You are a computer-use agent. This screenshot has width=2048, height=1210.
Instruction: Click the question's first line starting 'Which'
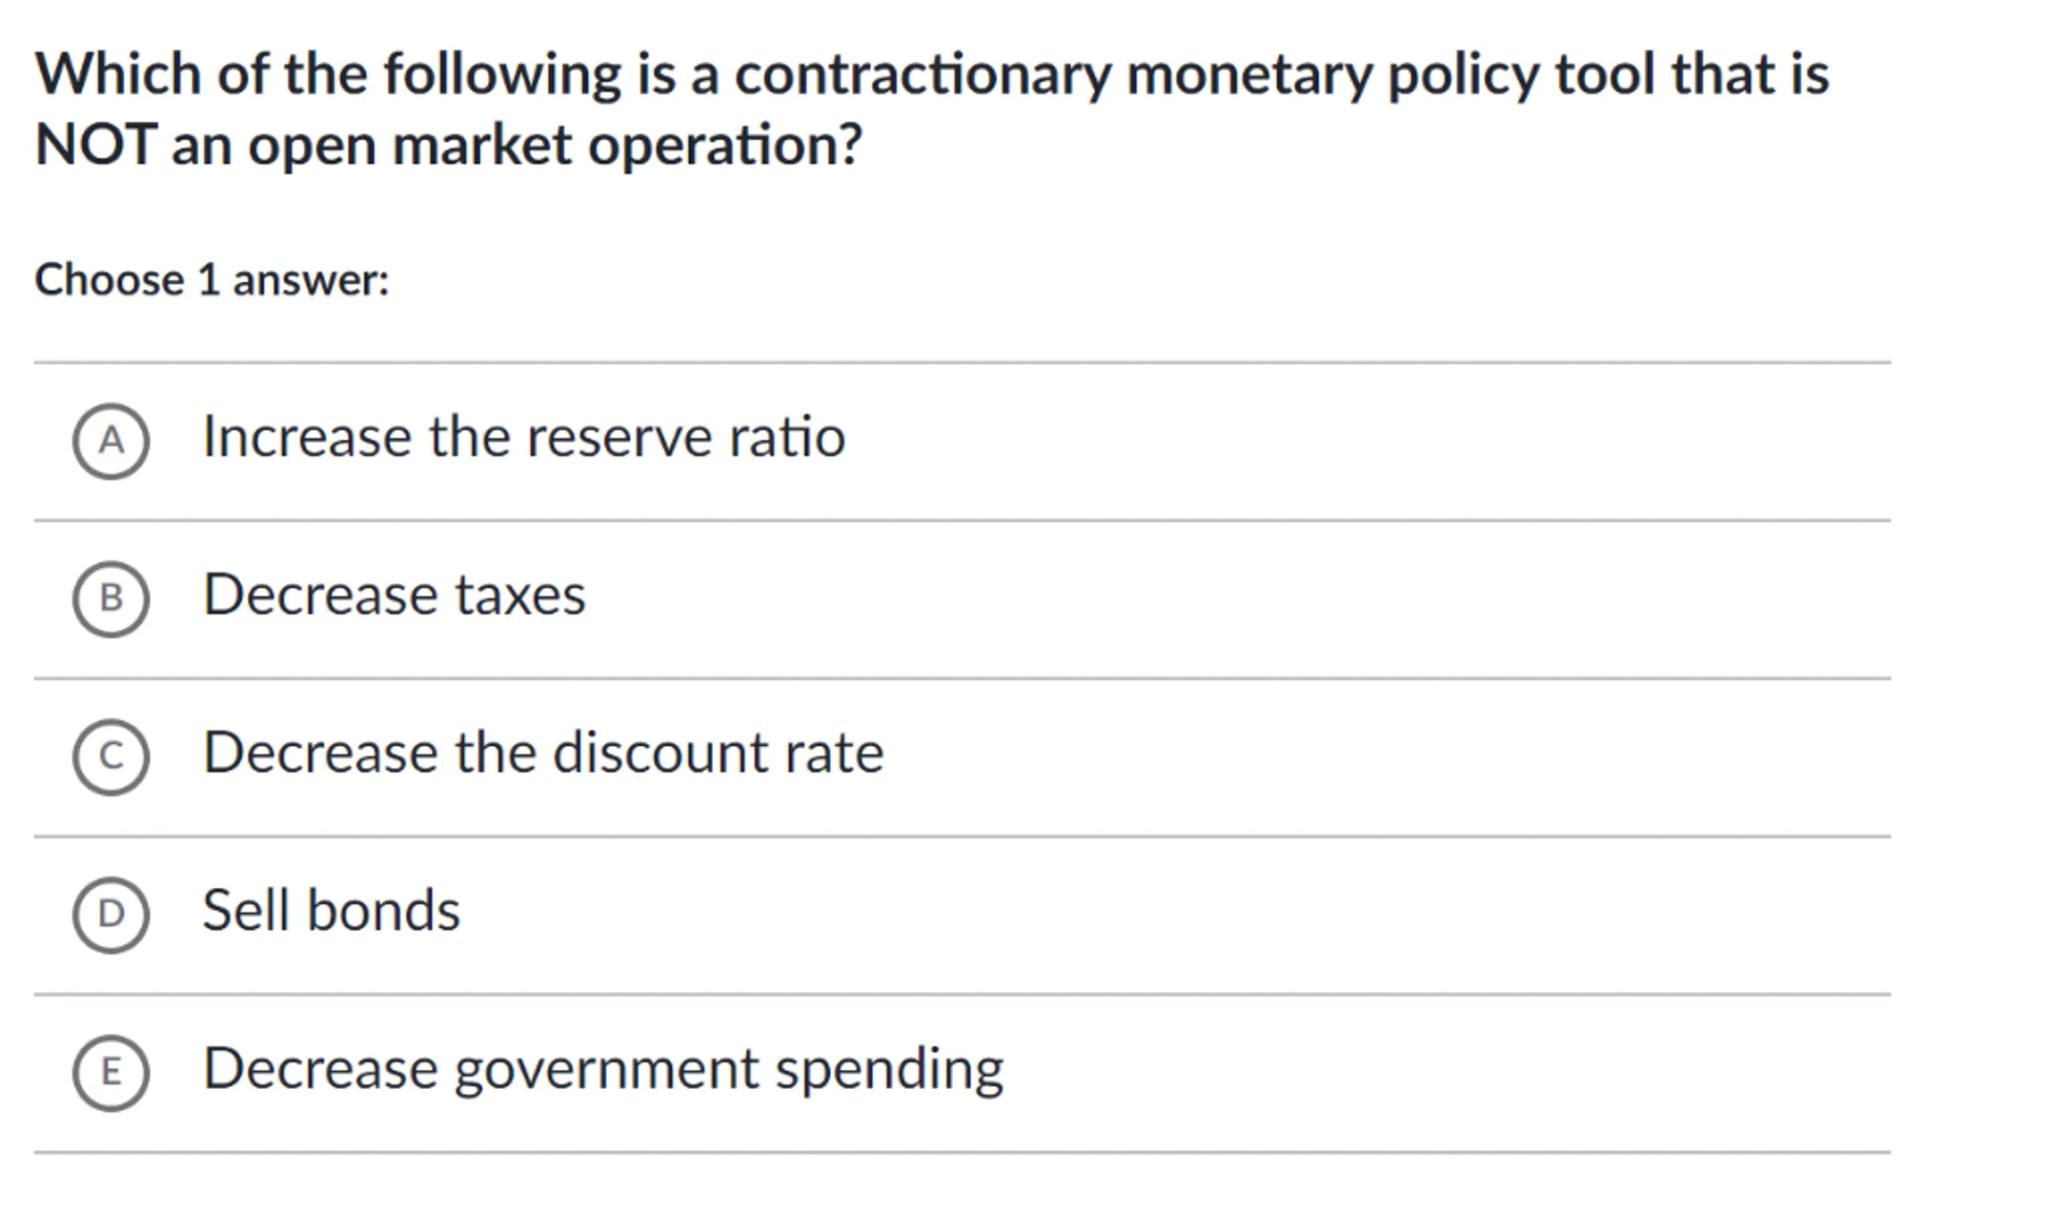point(932,75)
